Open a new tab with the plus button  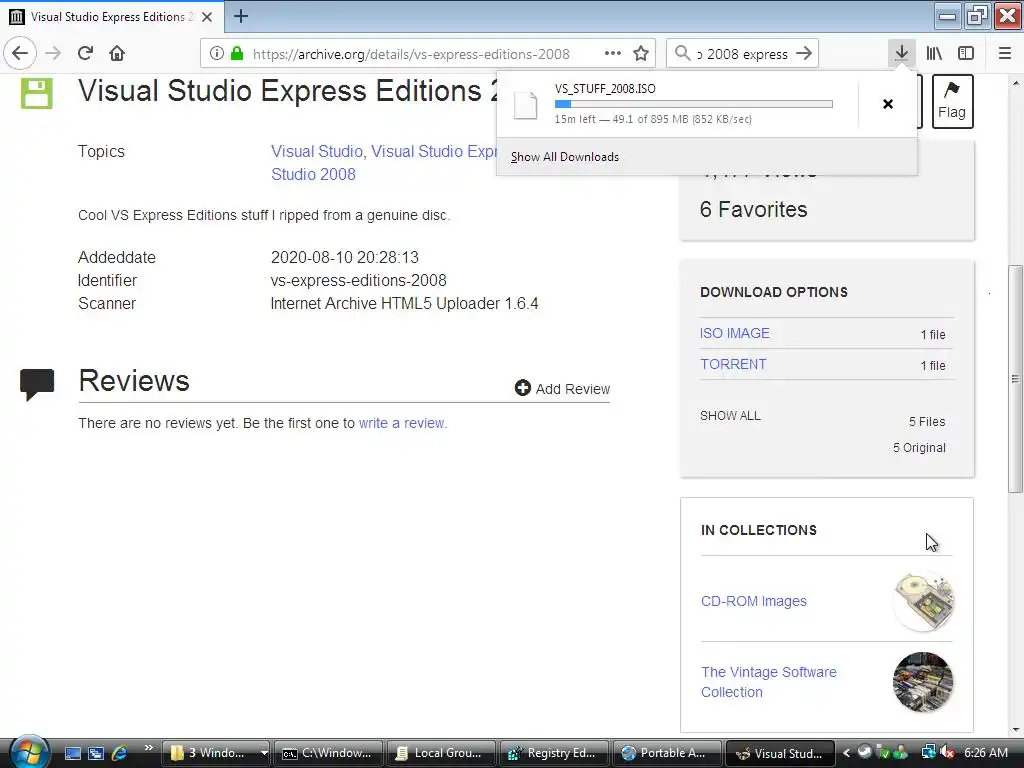pyautogui.click(x=241, y=16)
